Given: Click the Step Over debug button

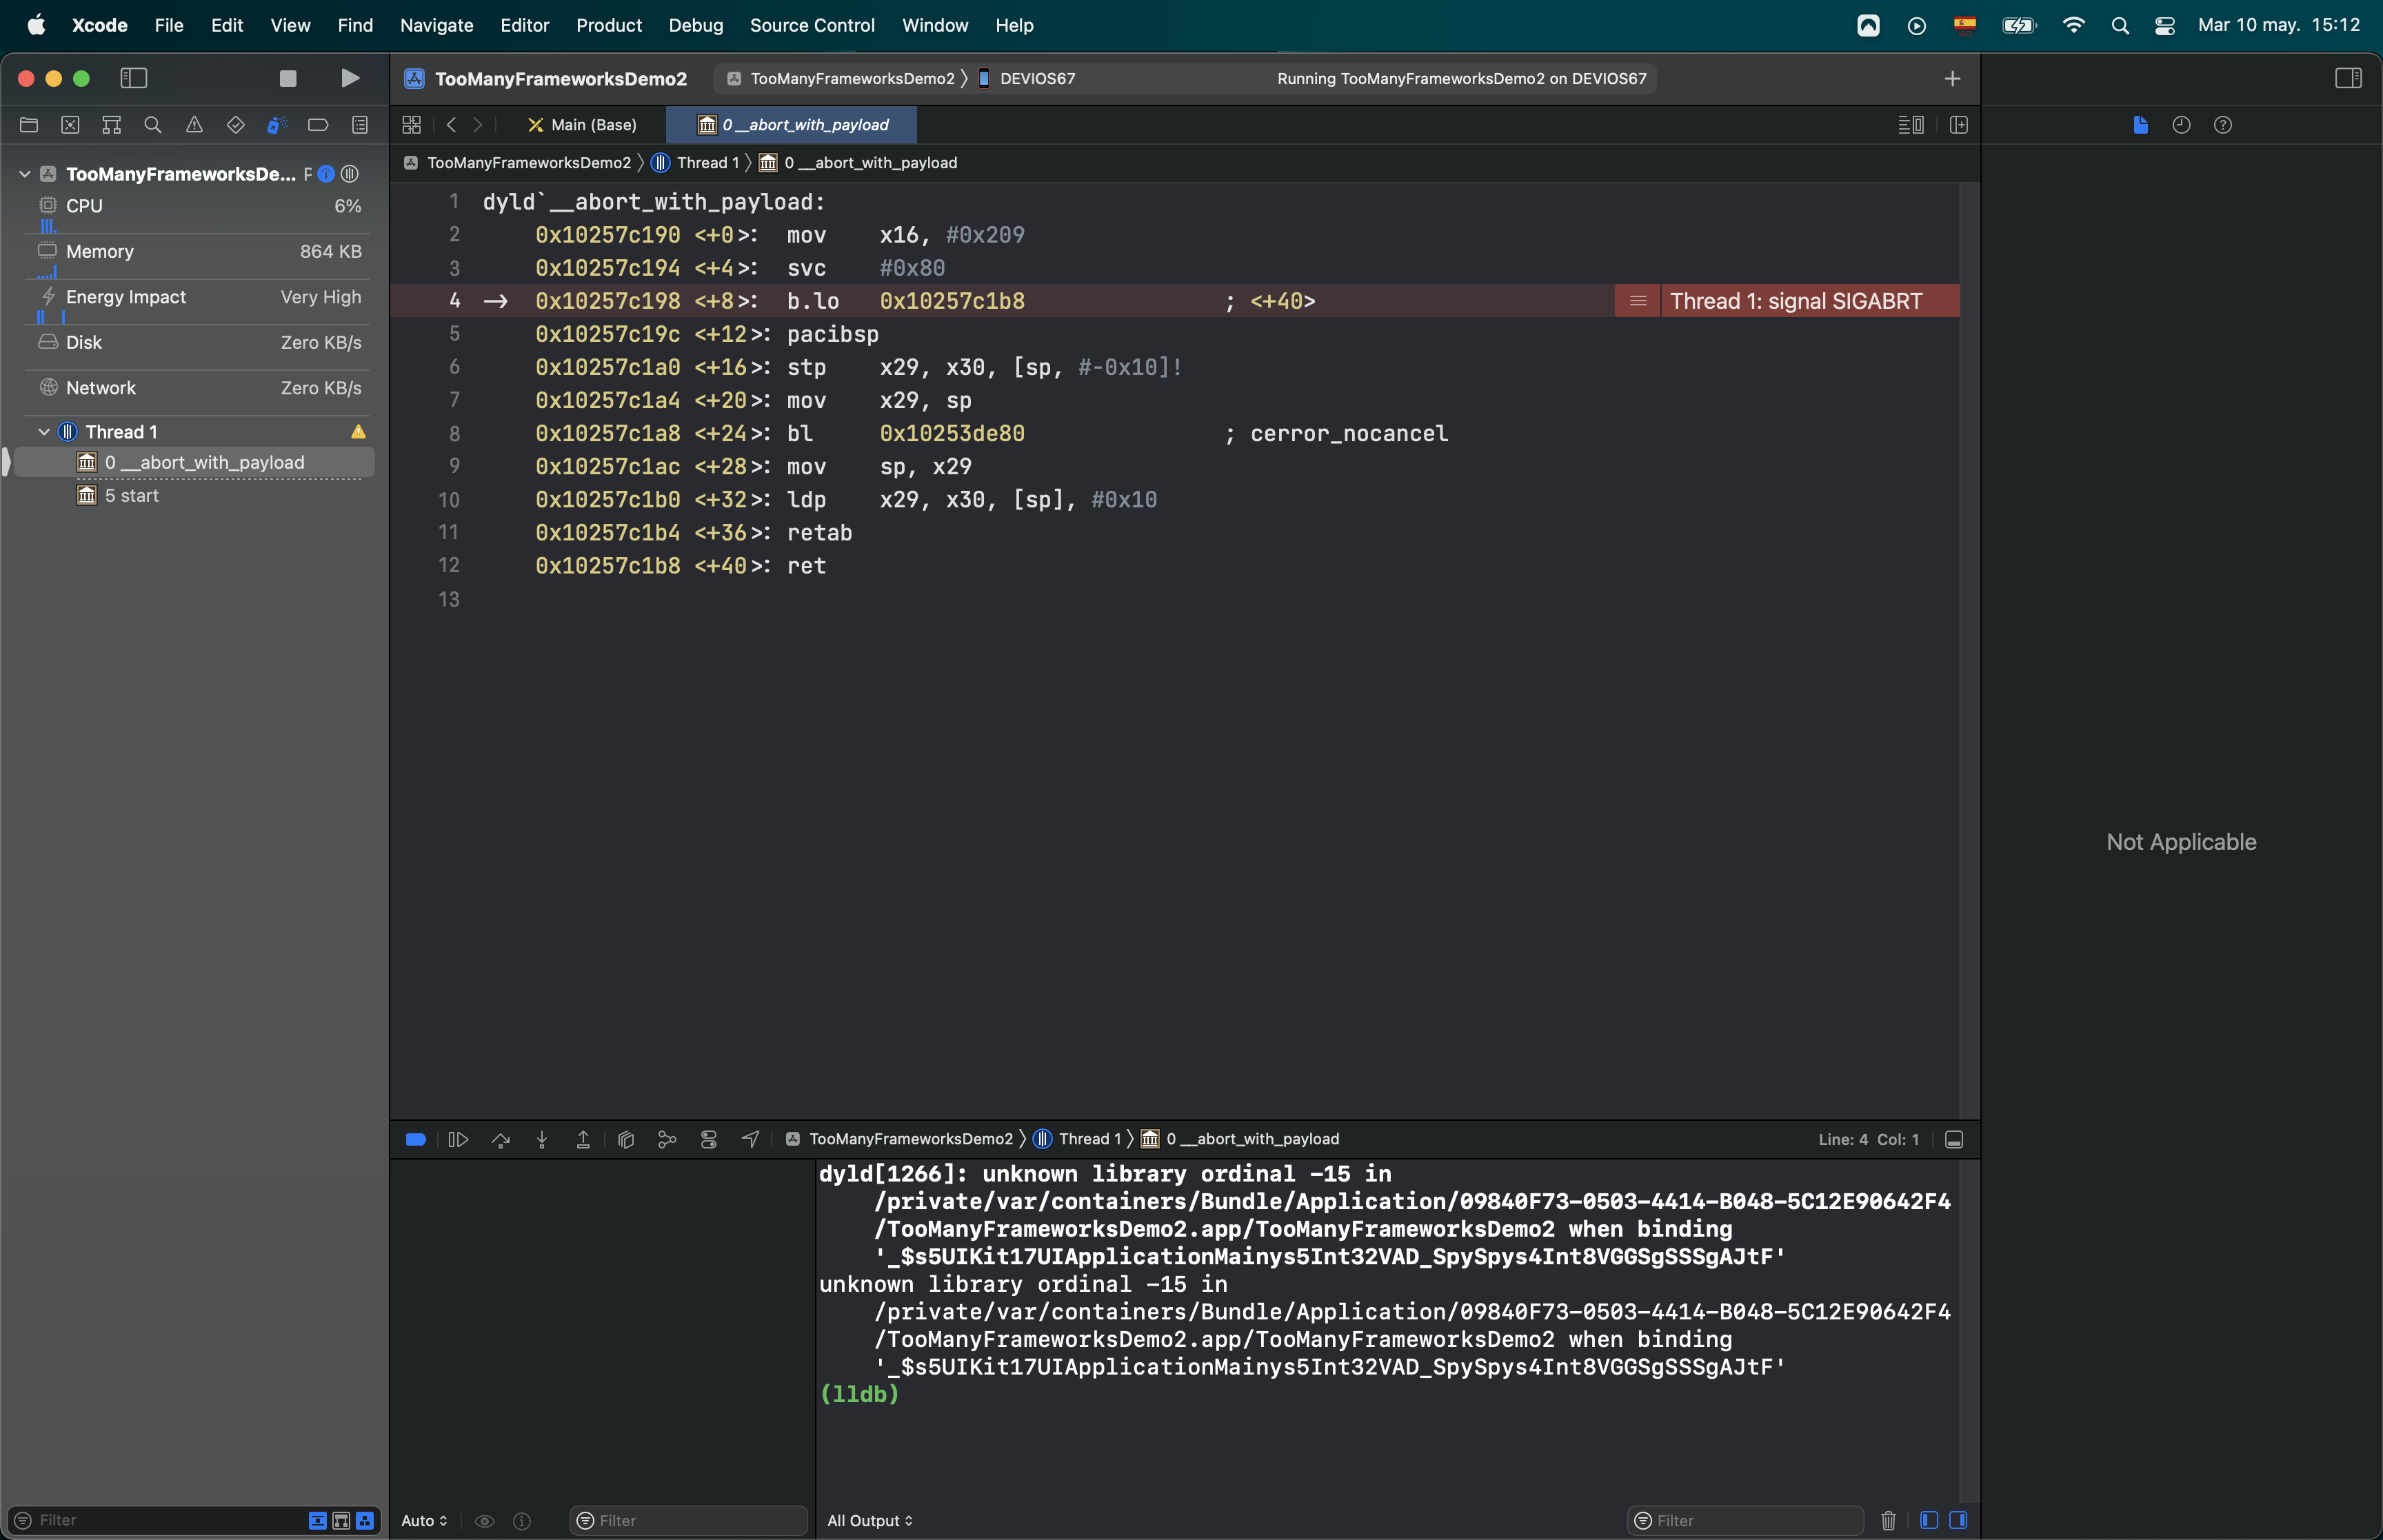Looking at the screenshot, I should pos(500,1139).
